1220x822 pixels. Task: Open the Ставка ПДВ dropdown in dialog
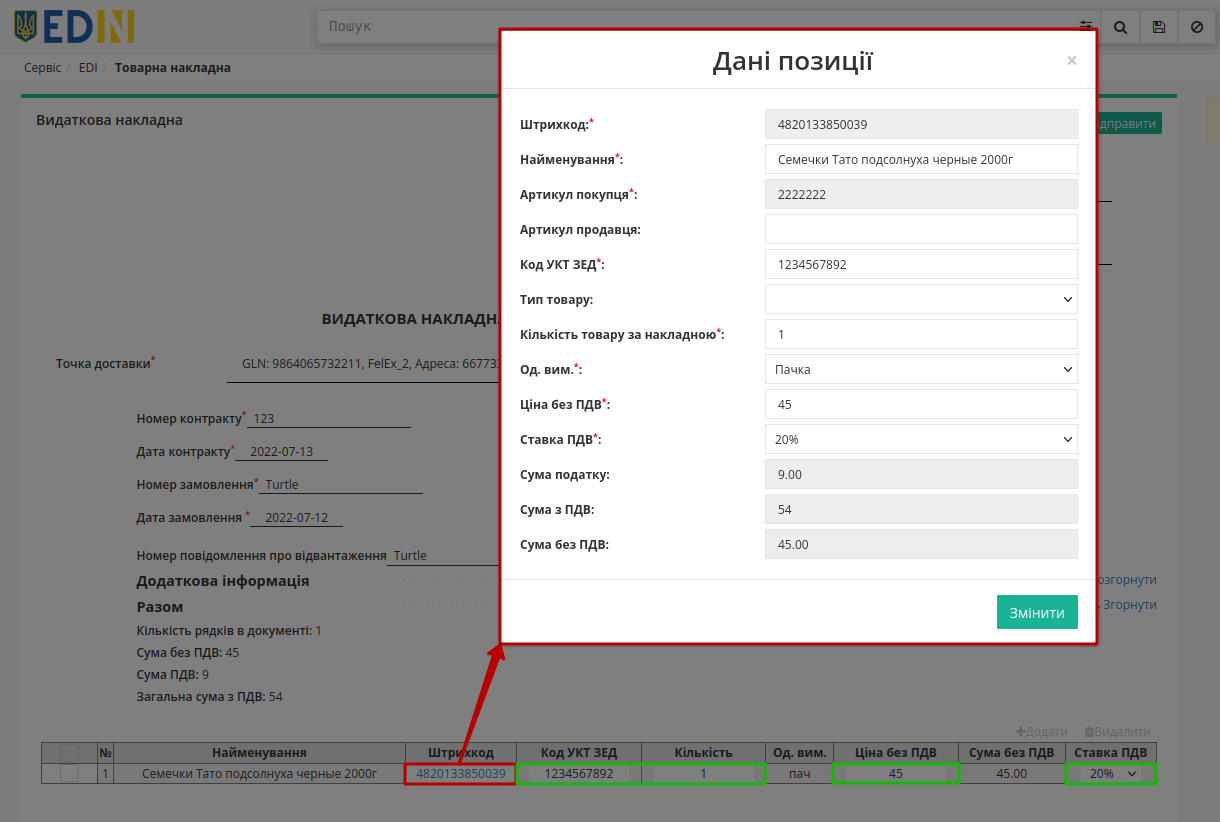click(x=921, y=439)
